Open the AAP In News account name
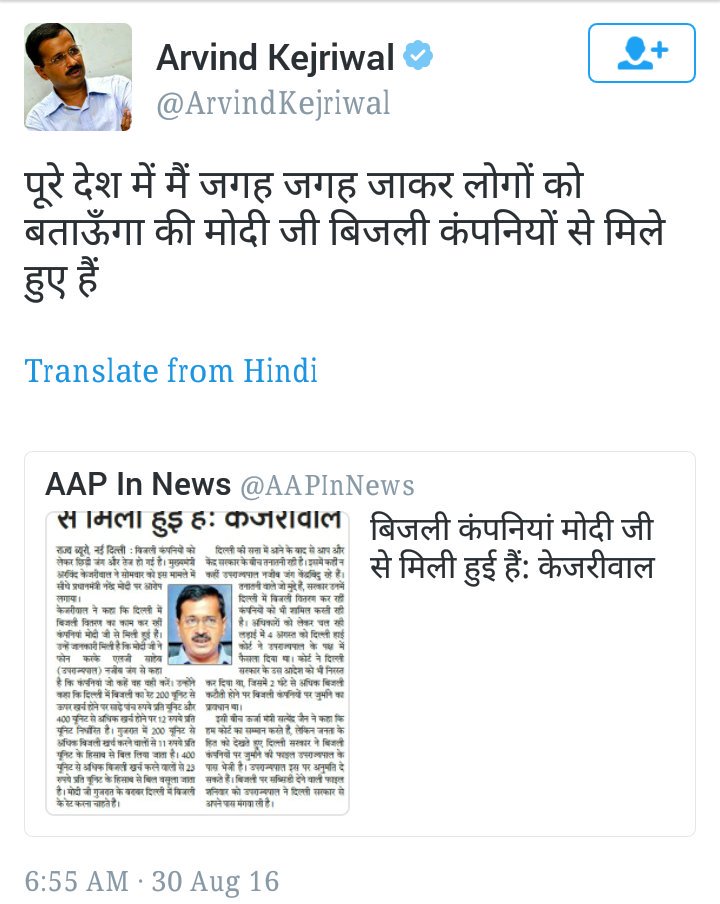This screenshot has height=904, width=720. tap(138, 484)
